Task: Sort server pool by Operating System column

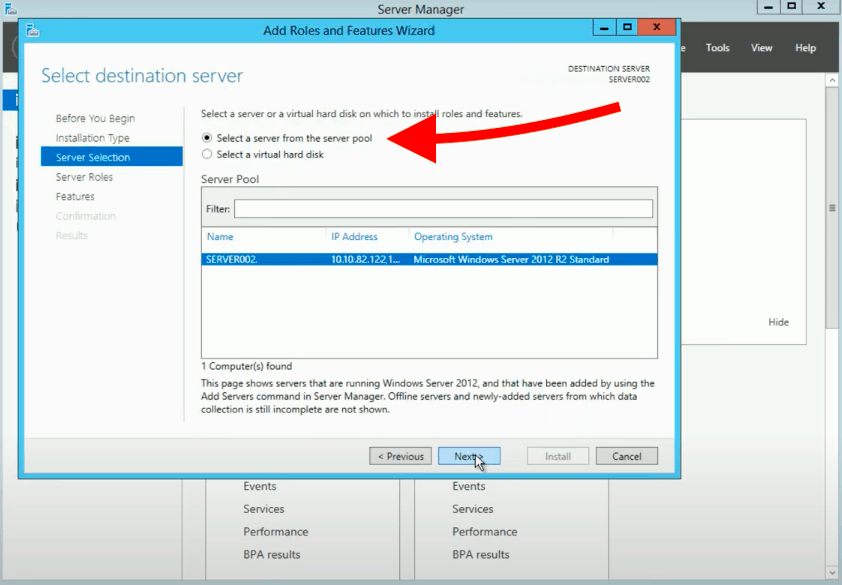Action: 453,236
